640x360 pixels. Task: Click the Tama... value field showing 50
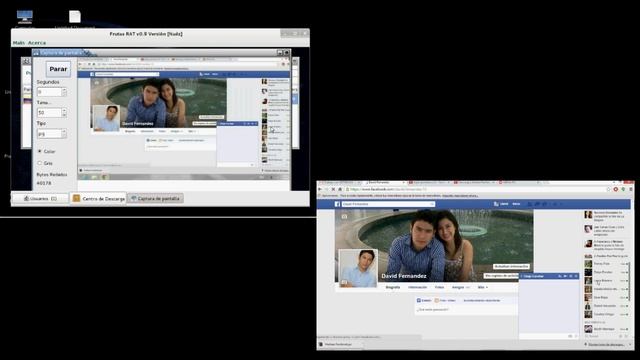49,112
